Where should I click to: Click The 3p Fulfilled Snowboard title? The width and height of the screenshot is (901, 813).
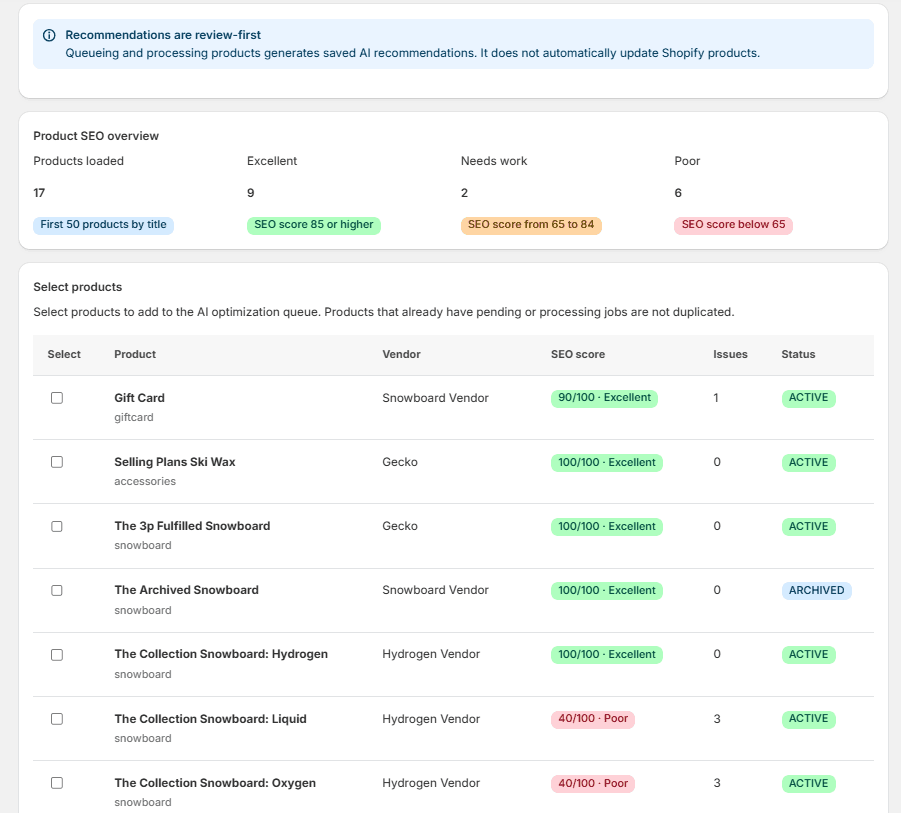pos(192,526)
